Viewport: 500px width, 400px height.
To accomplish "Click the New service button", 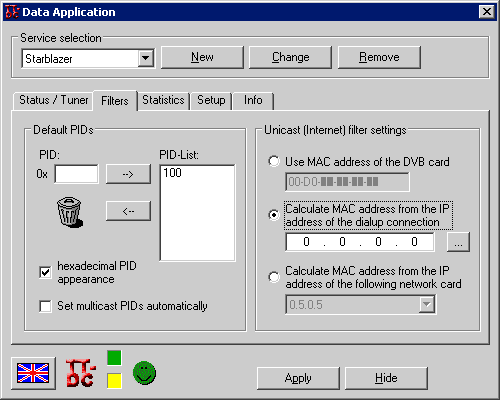I will tap(202, 57).
